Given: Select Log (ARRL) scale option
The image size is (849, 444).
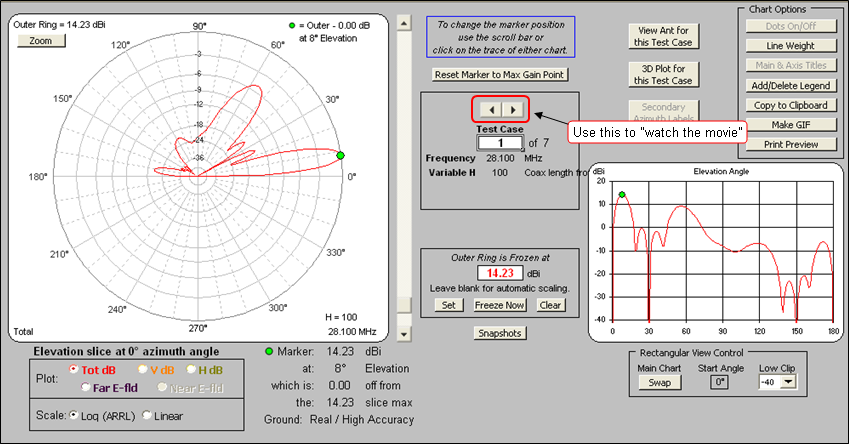Looking at the screenshot, I should [73, 415].
